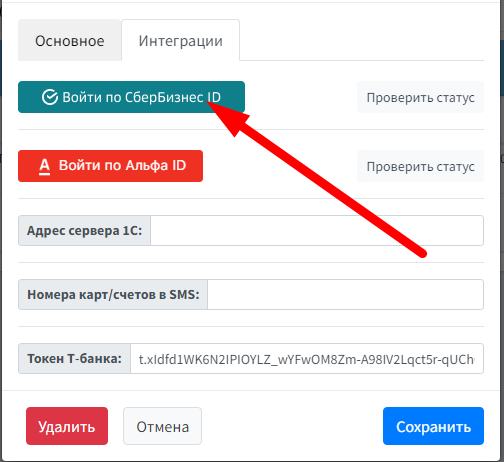Click the Sber checkmark logo icon
Screen dimensions: 504x462
coord(50,97)
